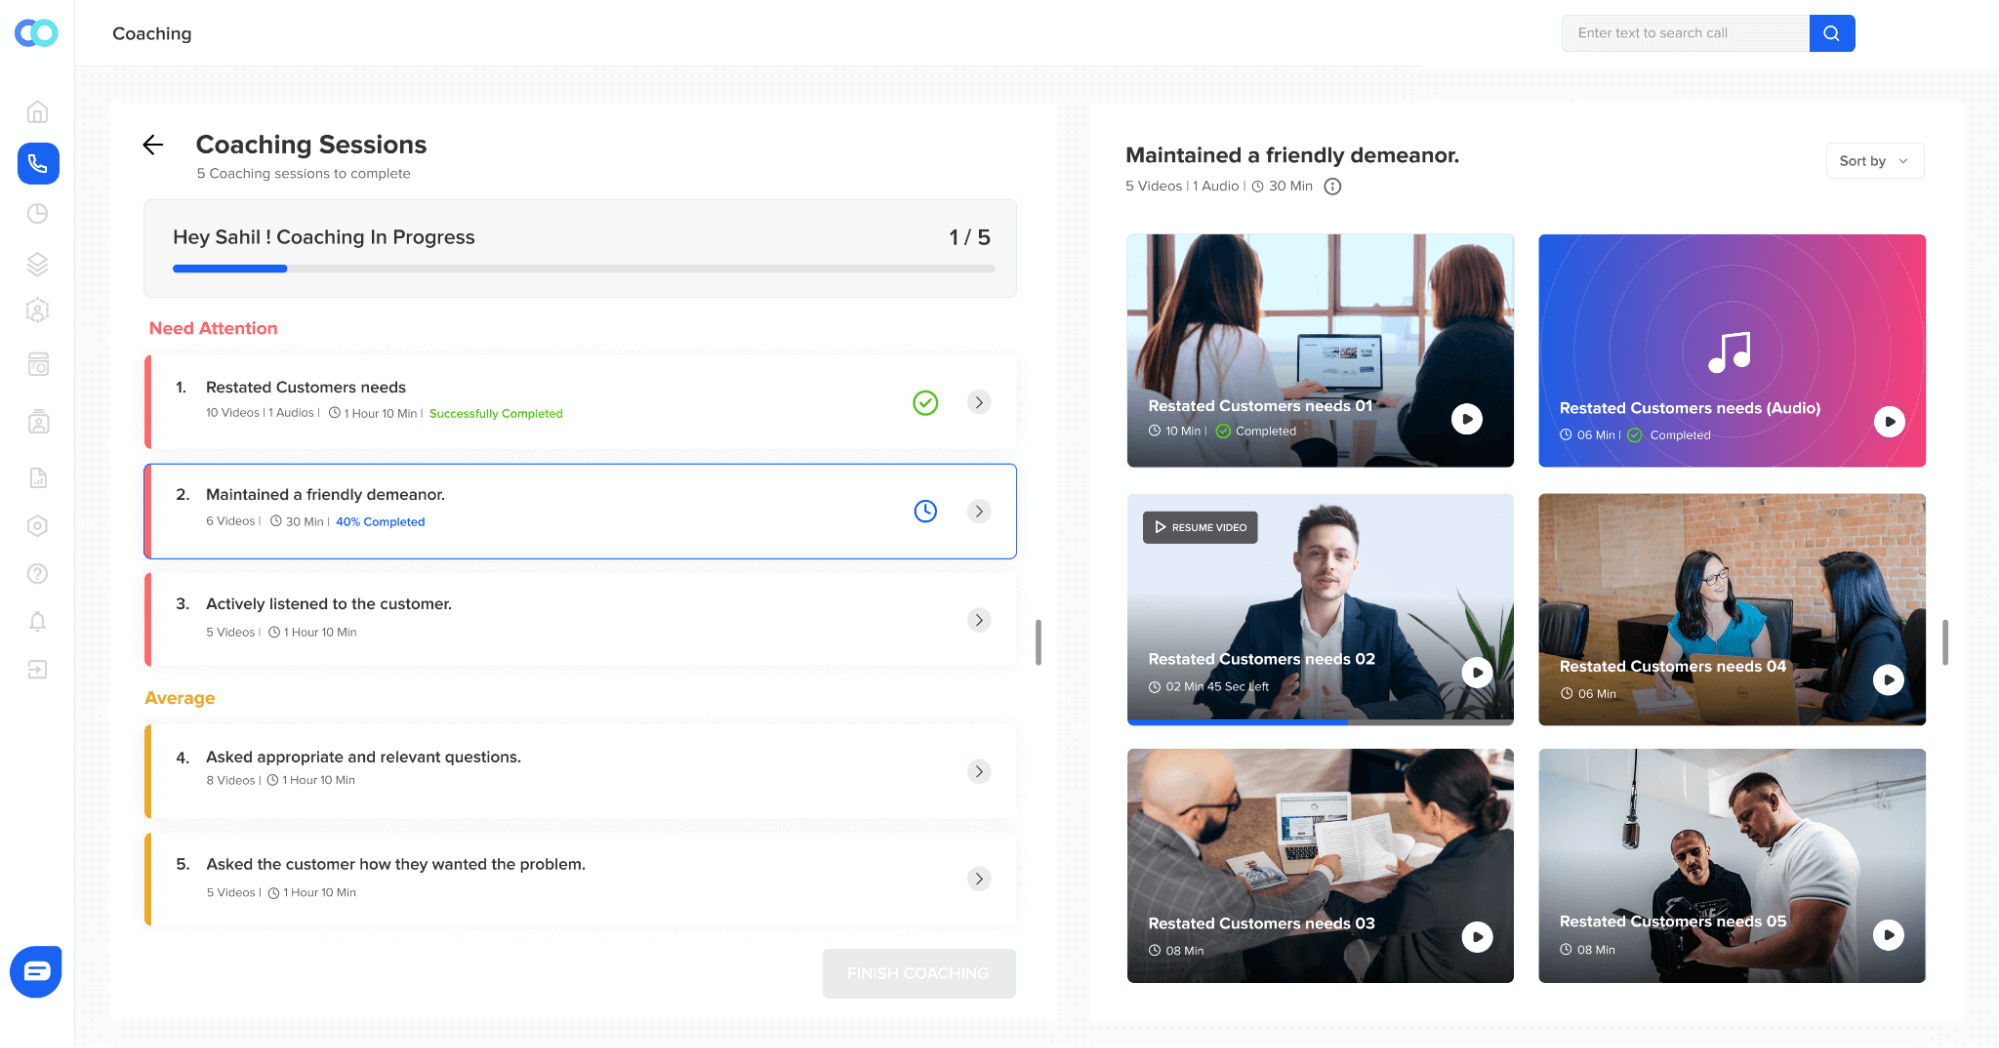This screenshot has width=1999, height=1048.
Task: Open the agent profile hexagon icon
Action: 37,310
